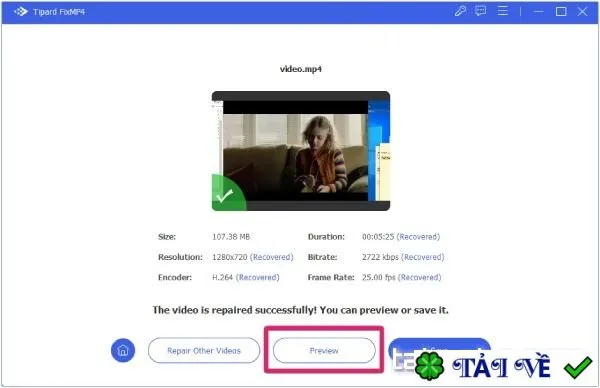600x388 pixels.
Task: Click the repaired successfully message text
Action: pos(300,310)
